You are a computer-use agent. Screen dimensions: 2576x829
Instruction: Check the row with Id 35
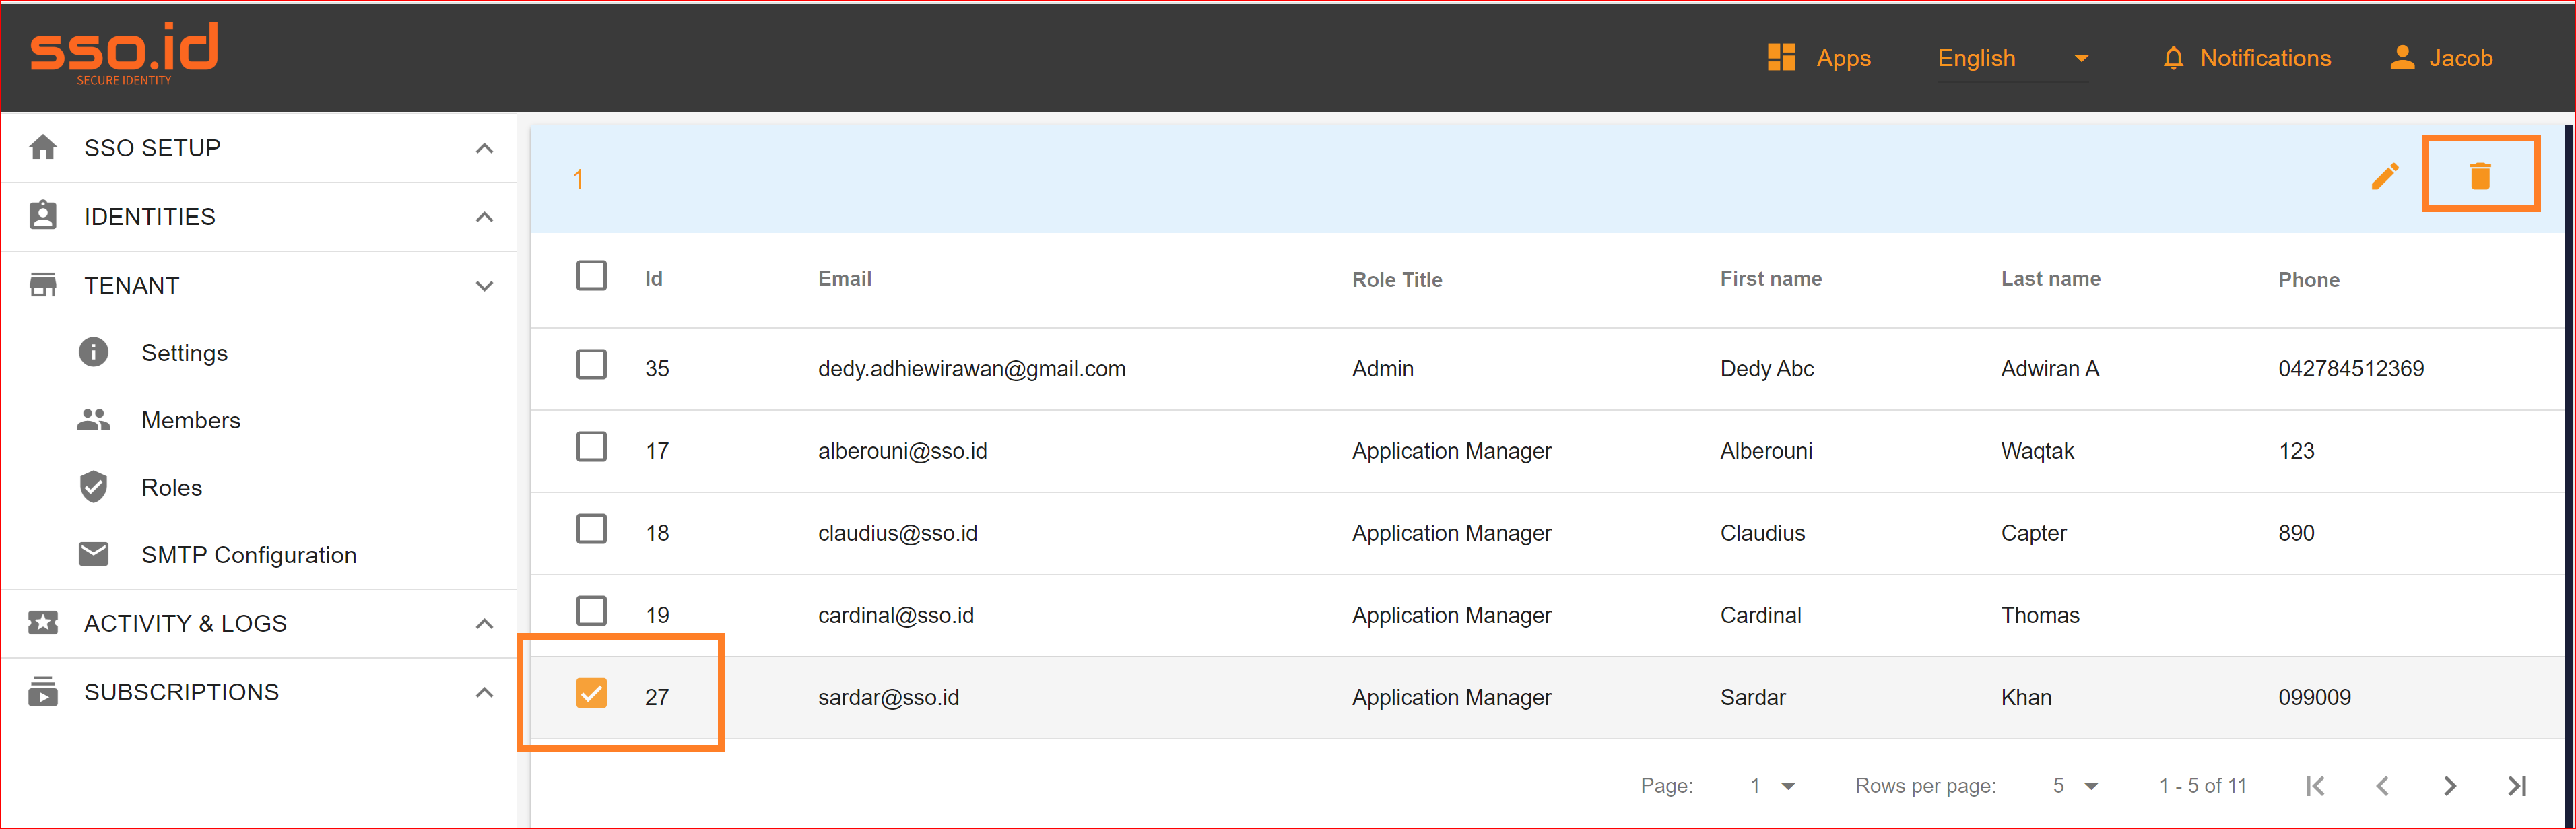pyautogui.click(x=591, y=364)
